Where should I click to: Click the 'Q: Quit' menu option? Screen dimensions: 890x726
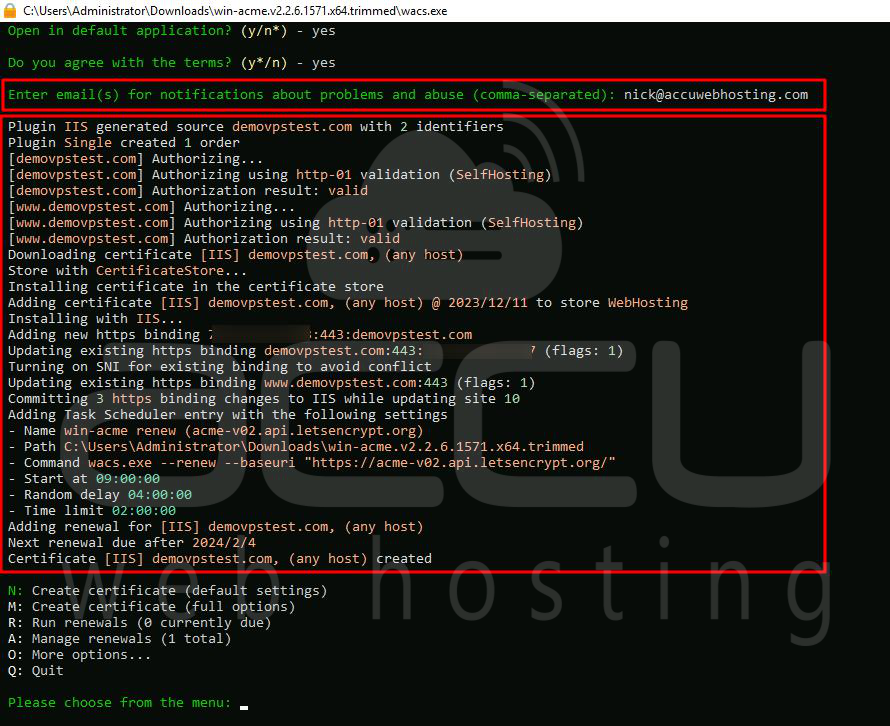click(35, 671)
